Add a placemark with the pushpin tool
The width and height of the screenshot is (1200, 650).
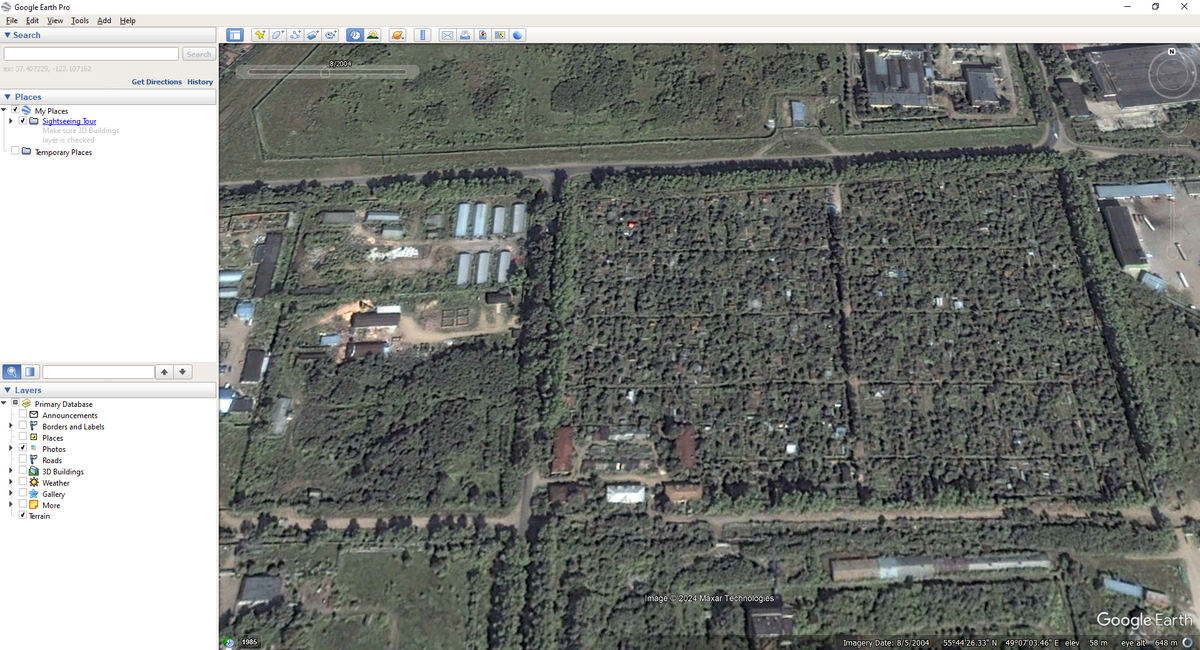[x=260, y=35]
